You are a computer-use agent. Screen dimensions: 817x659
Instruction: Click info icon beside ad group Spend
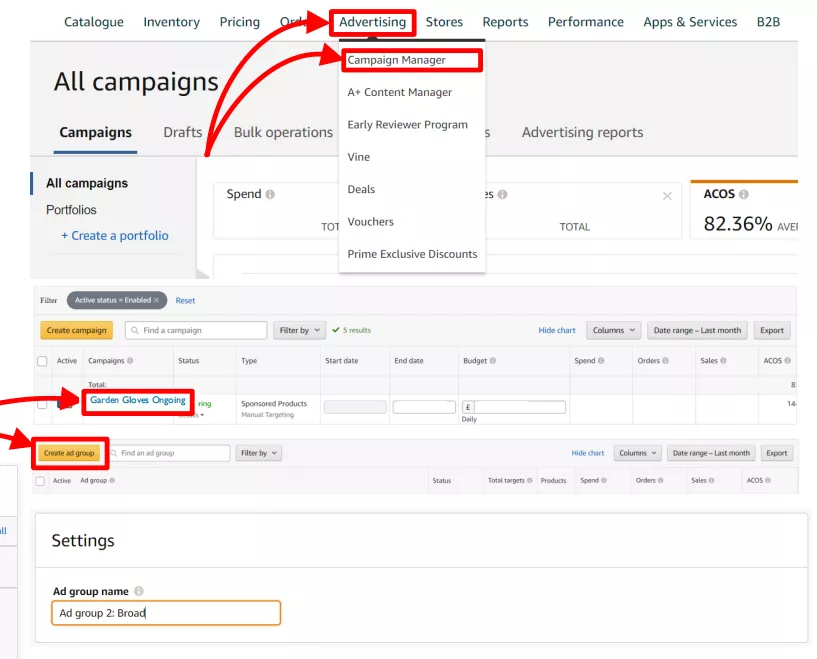pos(603,480)
